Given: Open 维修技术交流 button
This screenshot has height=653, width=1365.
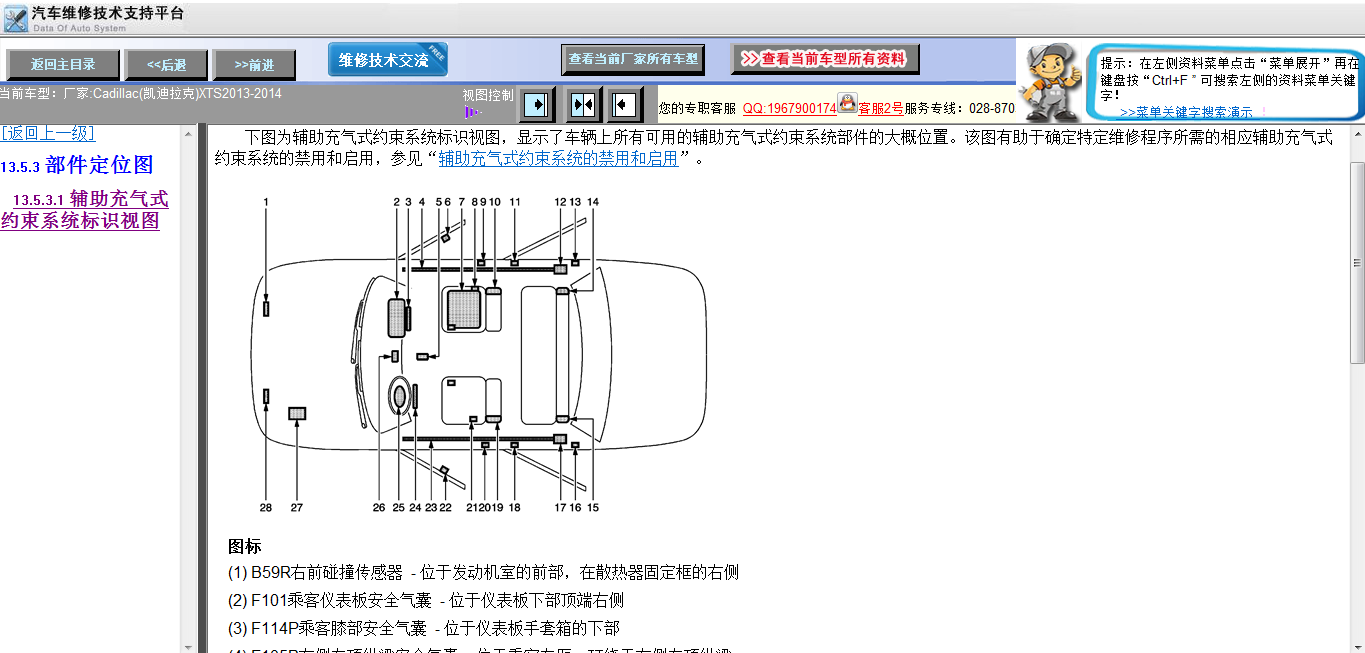Looking at the screenshot, I should pos(388,59).
